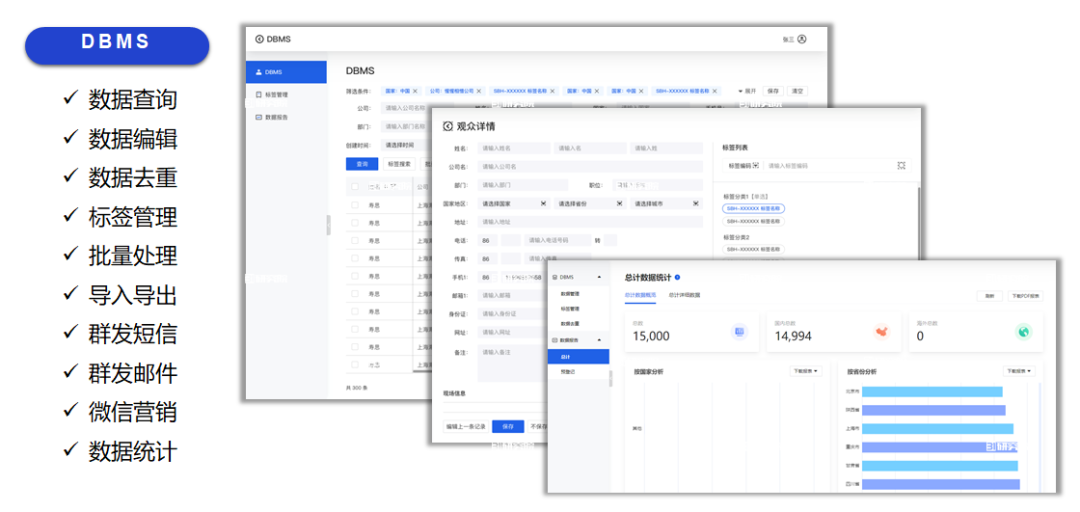The image size is (1080, 512).
Task: Click the purple icon on the 15,000 card
Action: point(739,332)
